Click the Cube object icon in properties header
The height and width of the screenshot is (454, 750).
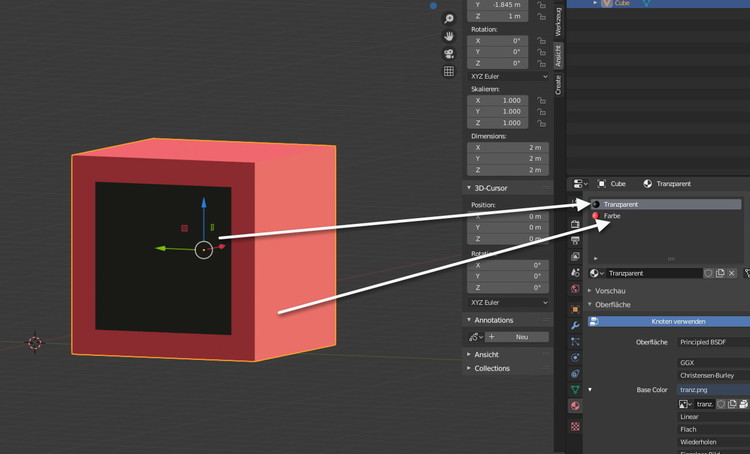(x=602, y=184)
